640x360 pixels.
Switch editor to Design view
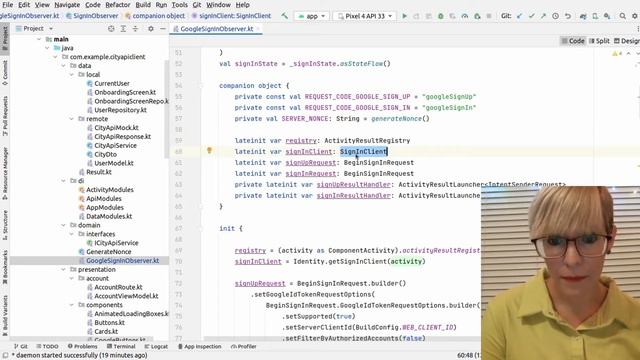(x=627, y=41)
